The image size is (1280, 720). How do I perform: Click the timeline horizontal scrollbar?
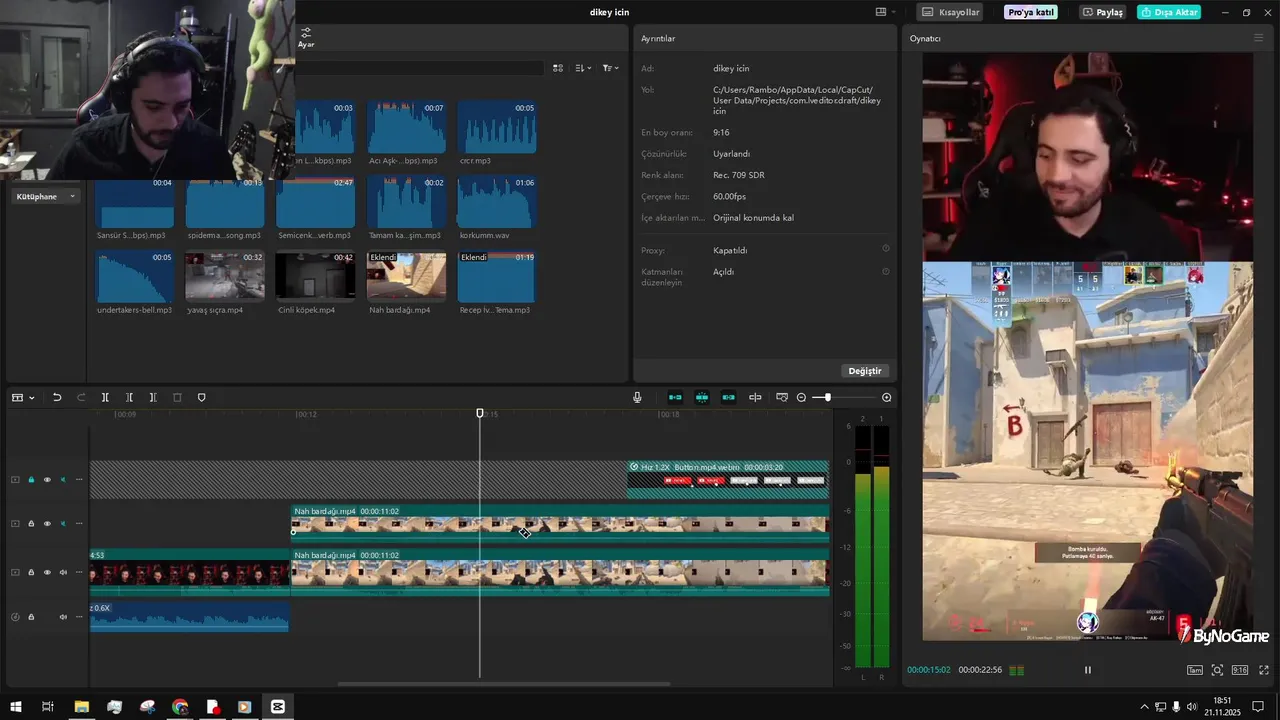click(504, 685)
